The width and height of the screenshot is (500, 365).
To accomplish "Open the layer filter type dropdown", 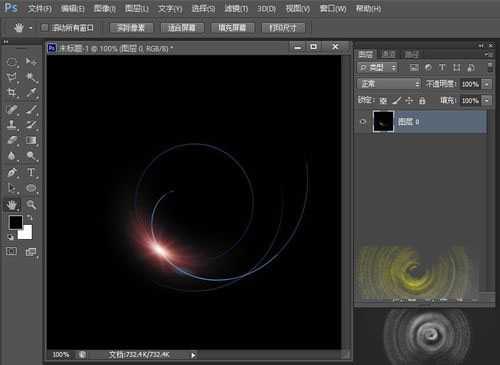I will pyautogui.click(x=378, y=68).
